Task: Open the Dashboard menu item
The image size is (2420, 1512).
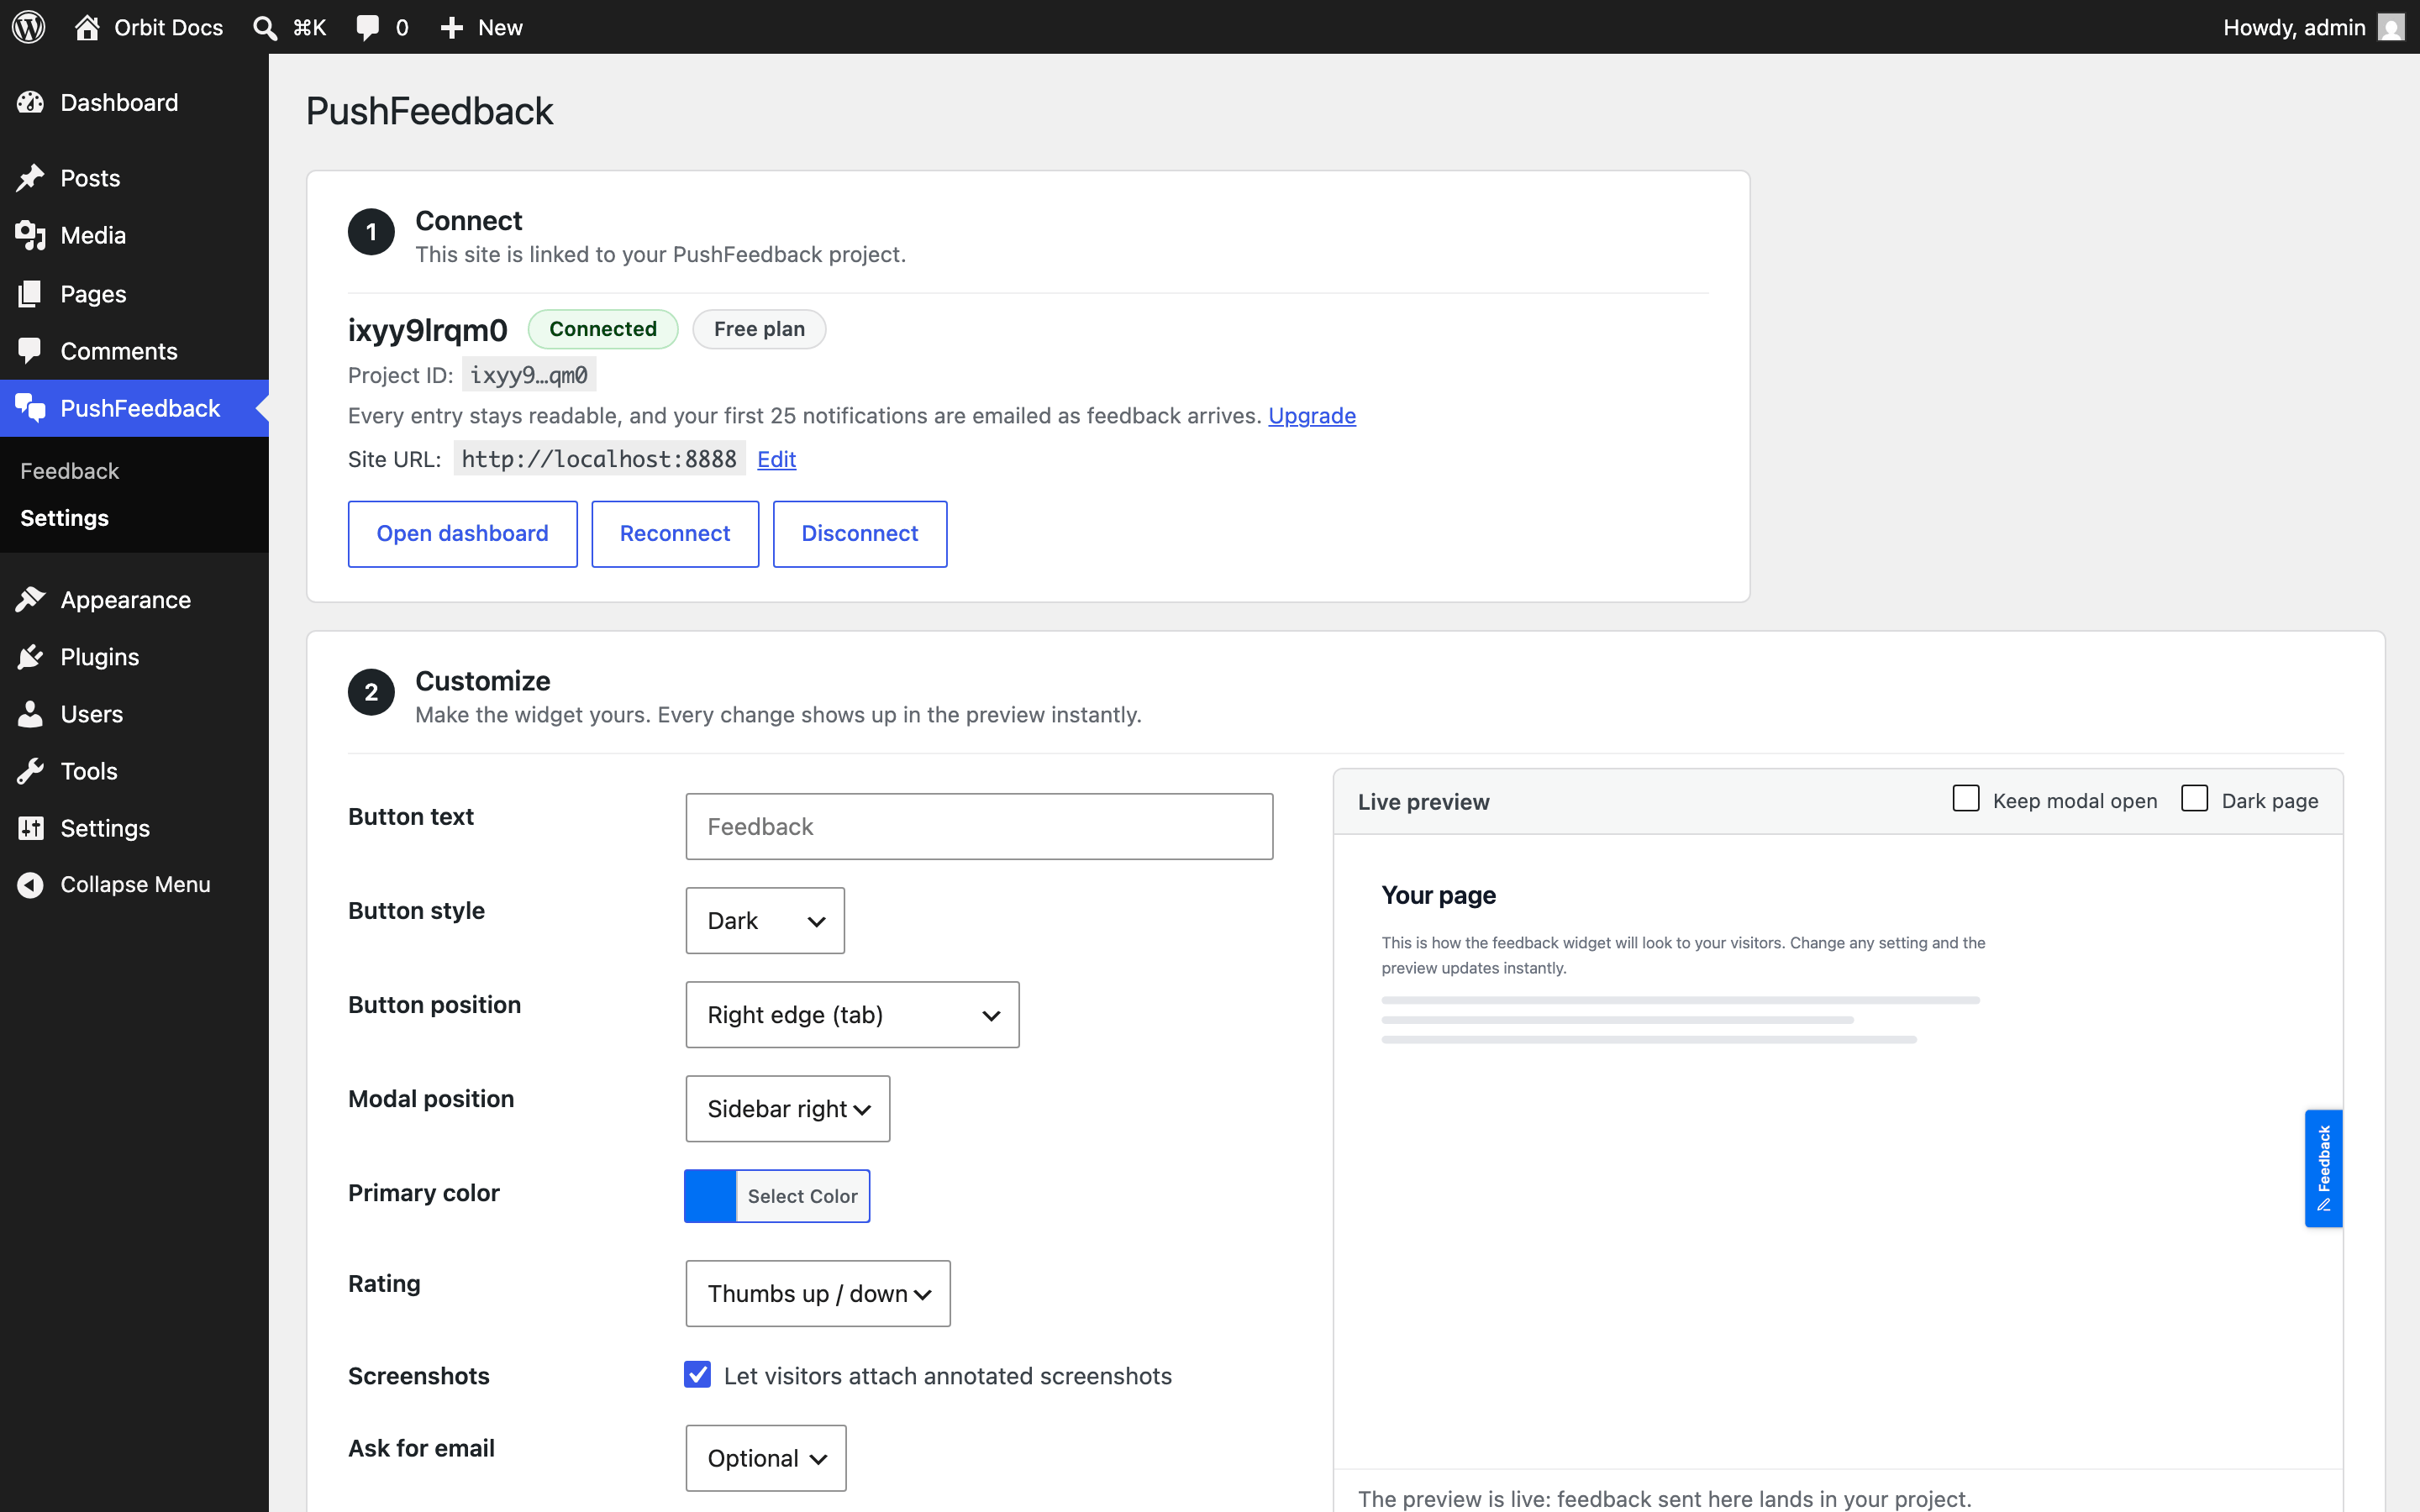Action: point(134,102)
